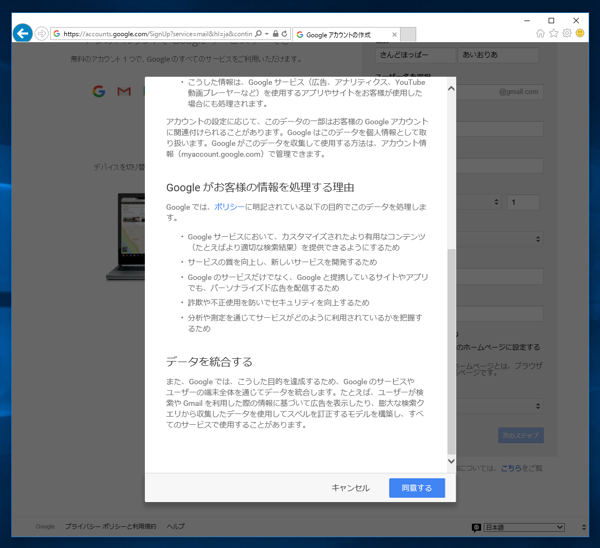Click the さんどほっぱー name field
This screenshot has width=600, height=548.
[416, 55]
